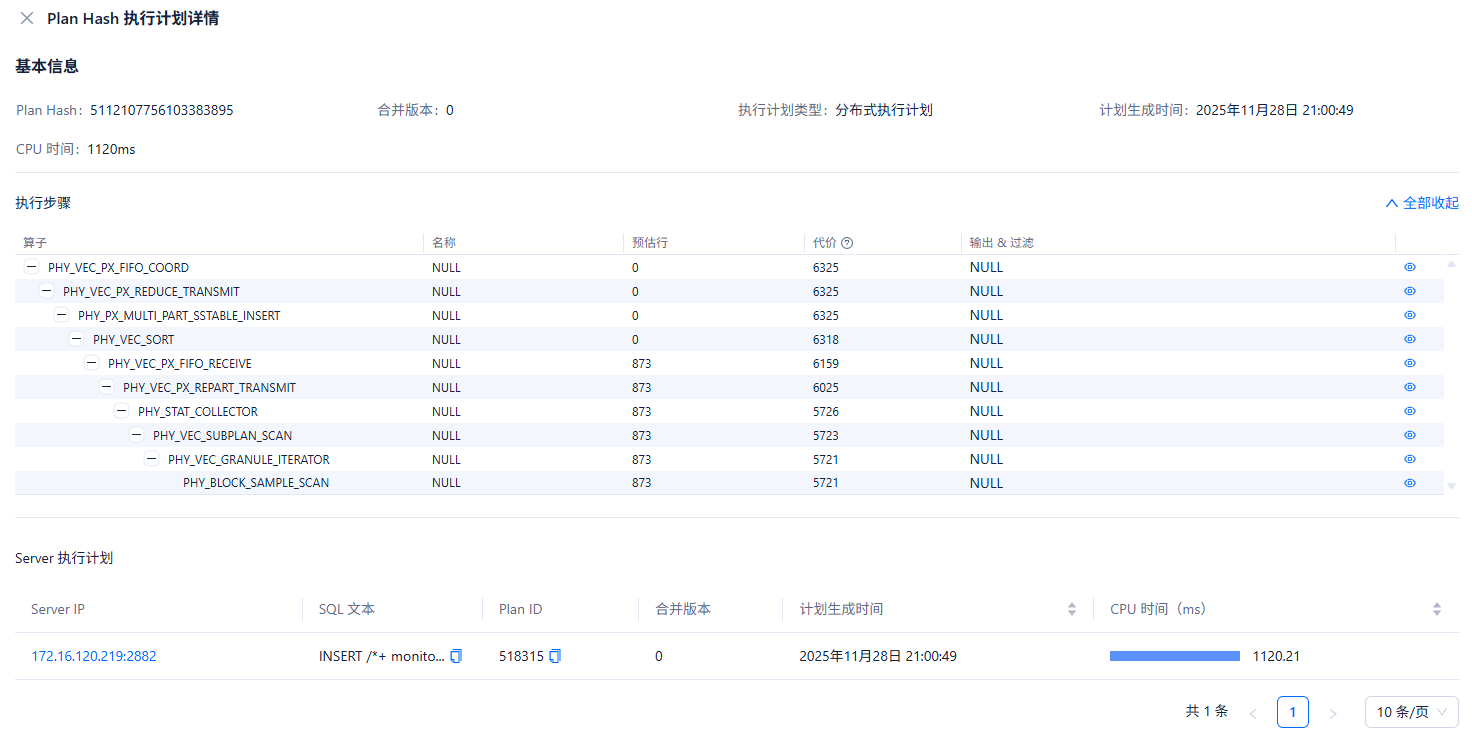The image size is (1472, 739).
Task: Copy the SQL text of the INSERT statement
Action: tap(456, 656)
